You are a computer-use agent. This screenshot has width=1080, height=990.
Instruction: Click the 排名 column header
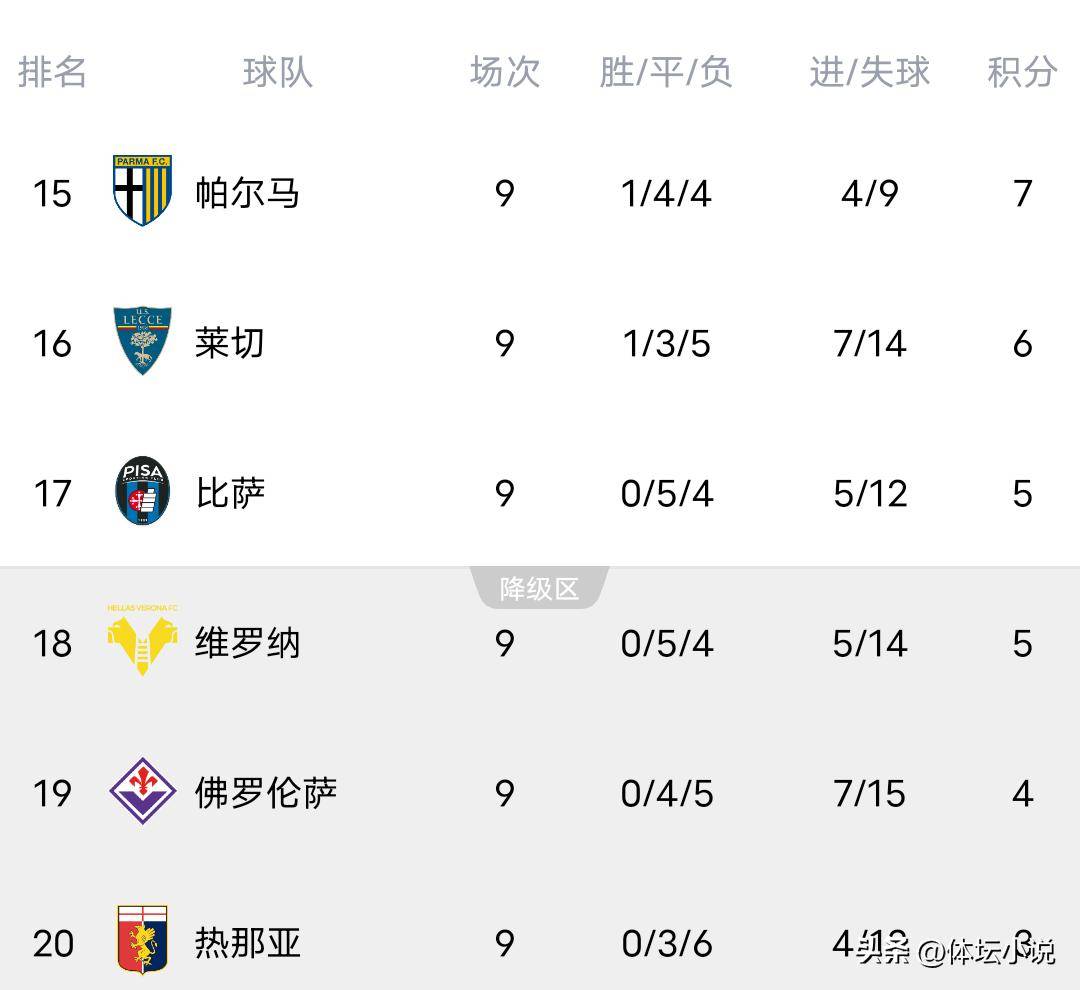coord(53,72)
